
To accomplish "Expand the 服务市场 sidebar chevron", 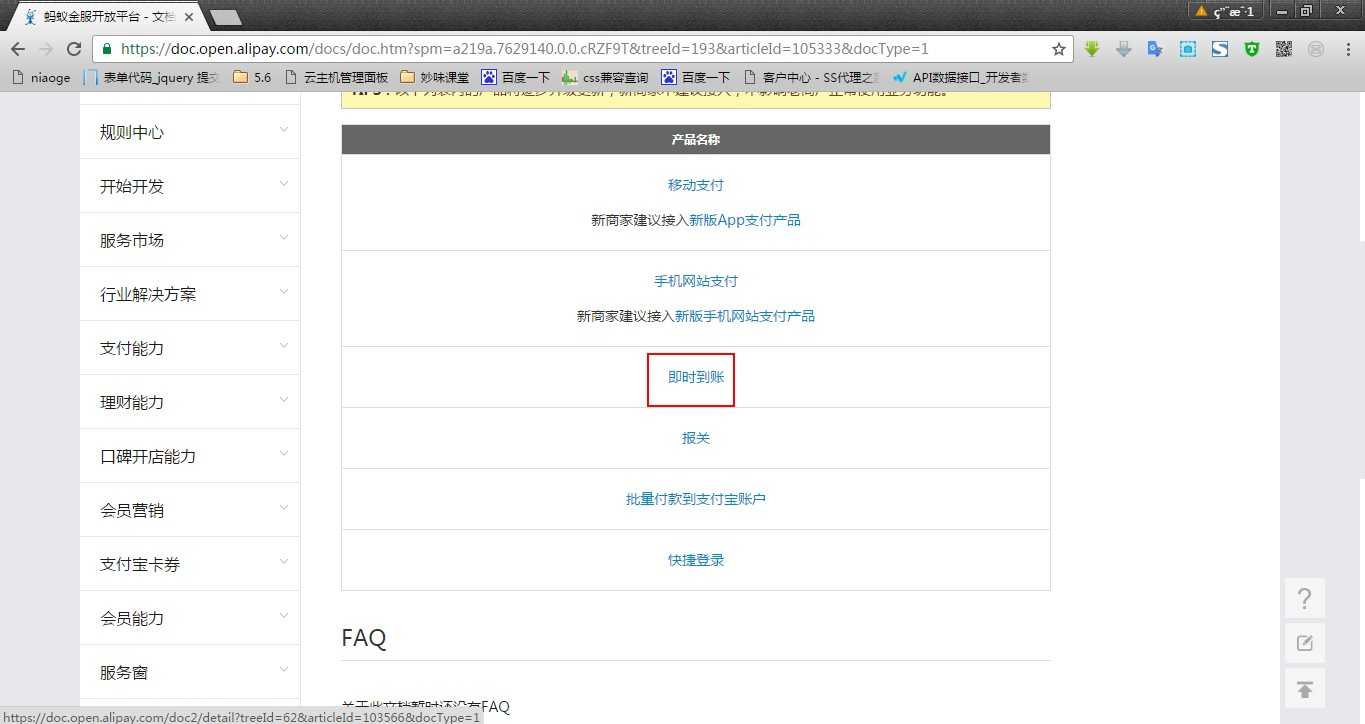I will [284, 237].
